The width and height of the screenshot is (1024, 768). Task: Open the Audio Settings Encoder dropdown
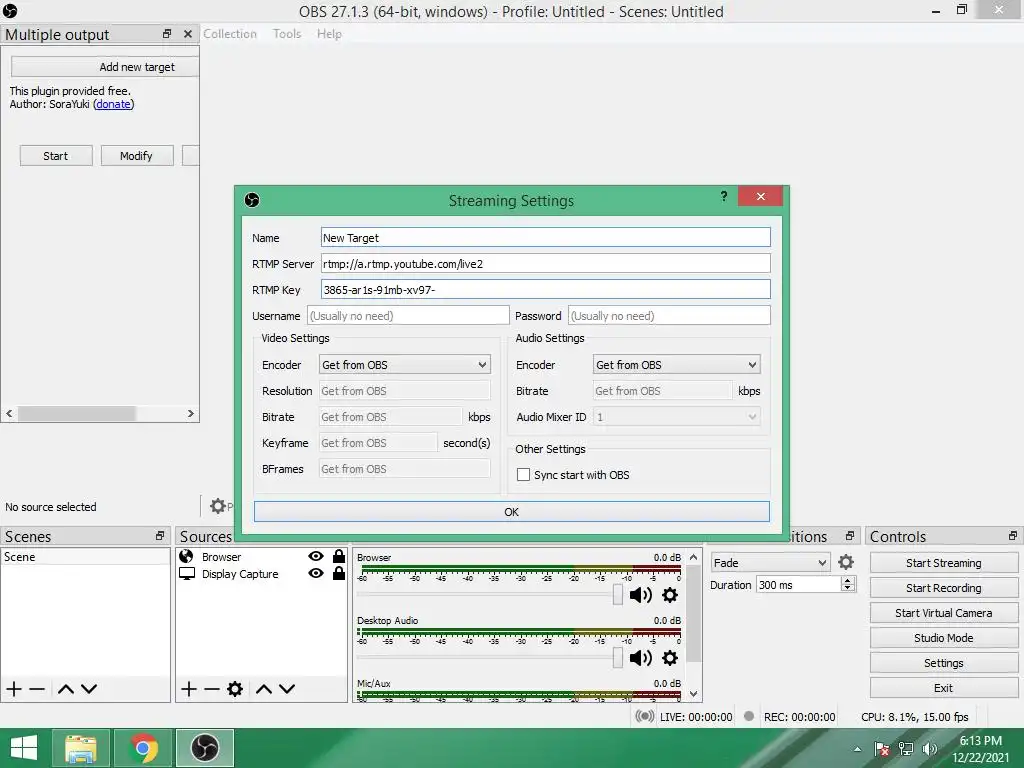[677, 364]
